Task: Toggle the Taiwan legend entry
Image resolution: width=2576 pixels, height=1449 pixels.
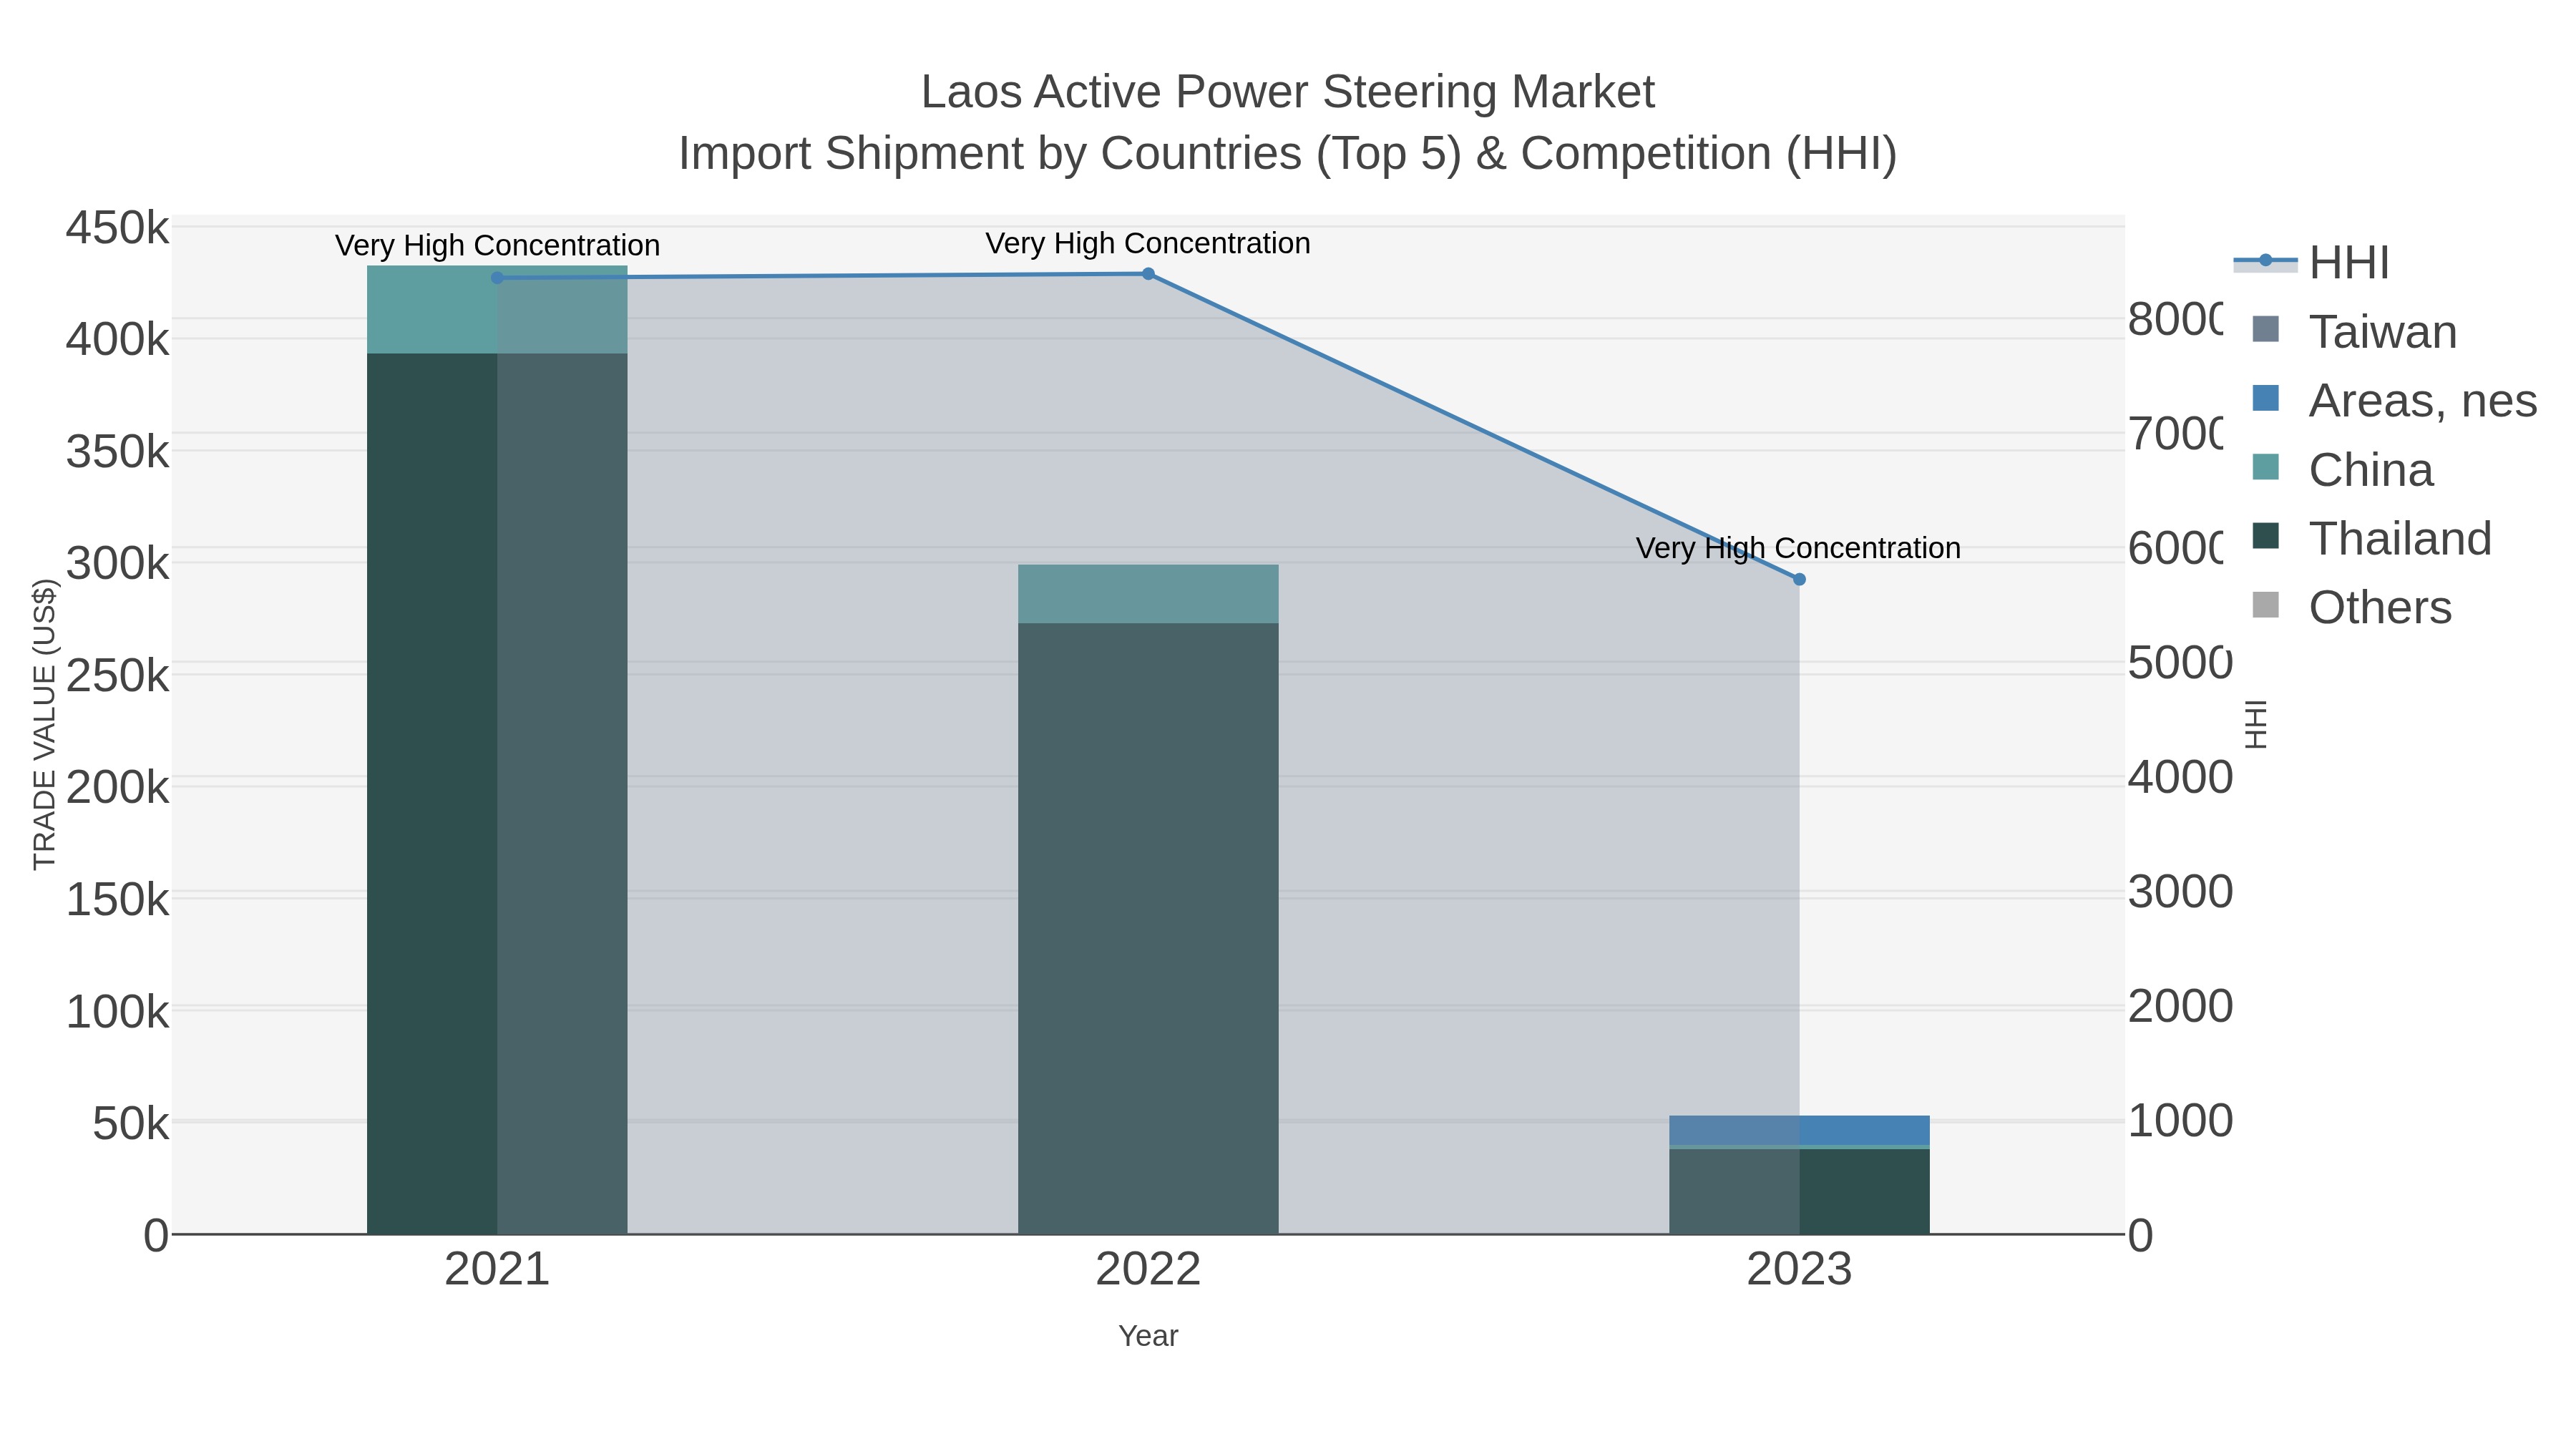Action: coord(2354,332)
